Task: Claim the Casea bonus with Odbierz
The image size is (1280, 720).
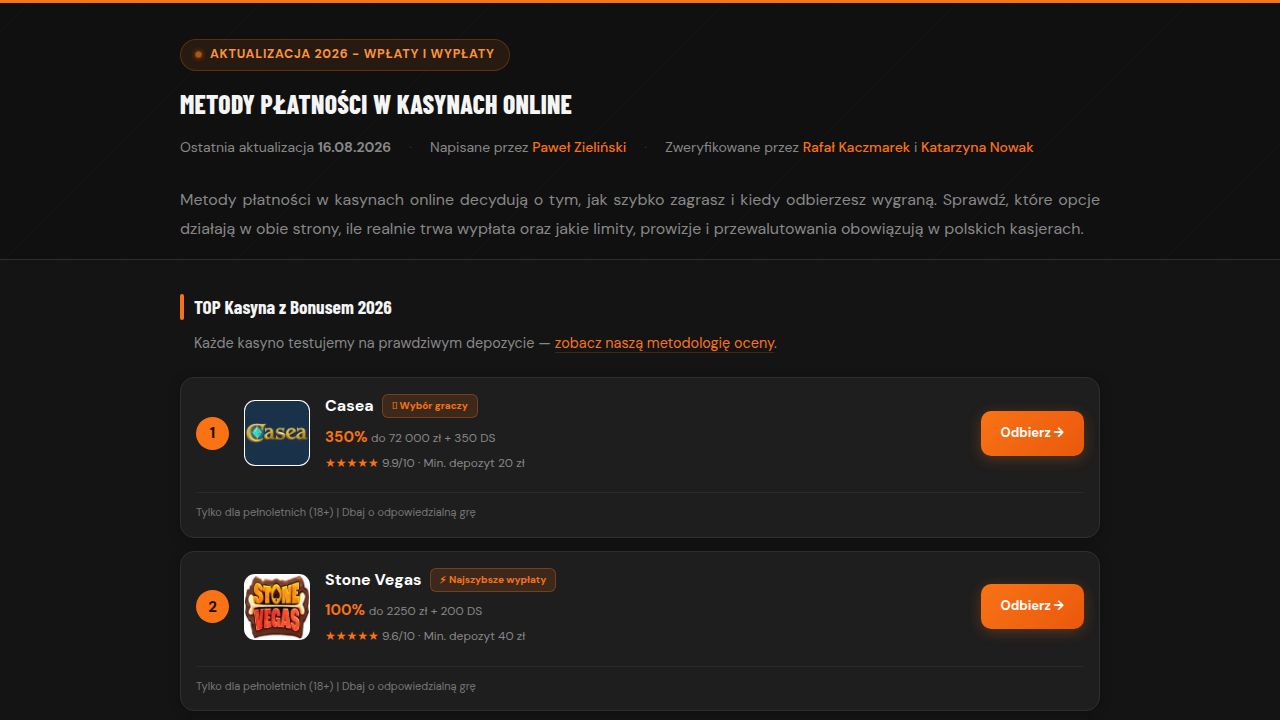Action: [1032, 433]
